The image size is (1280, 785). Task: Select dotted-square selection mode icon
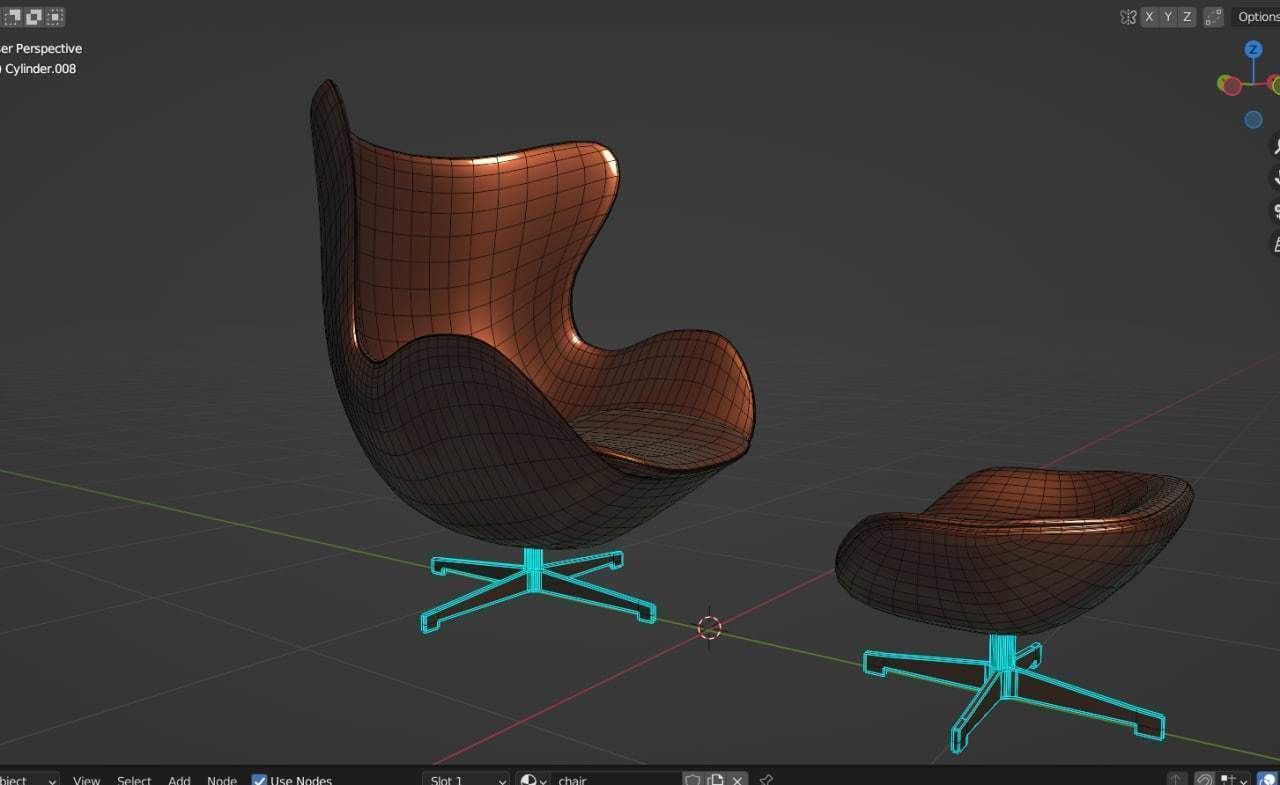point(55,17)
